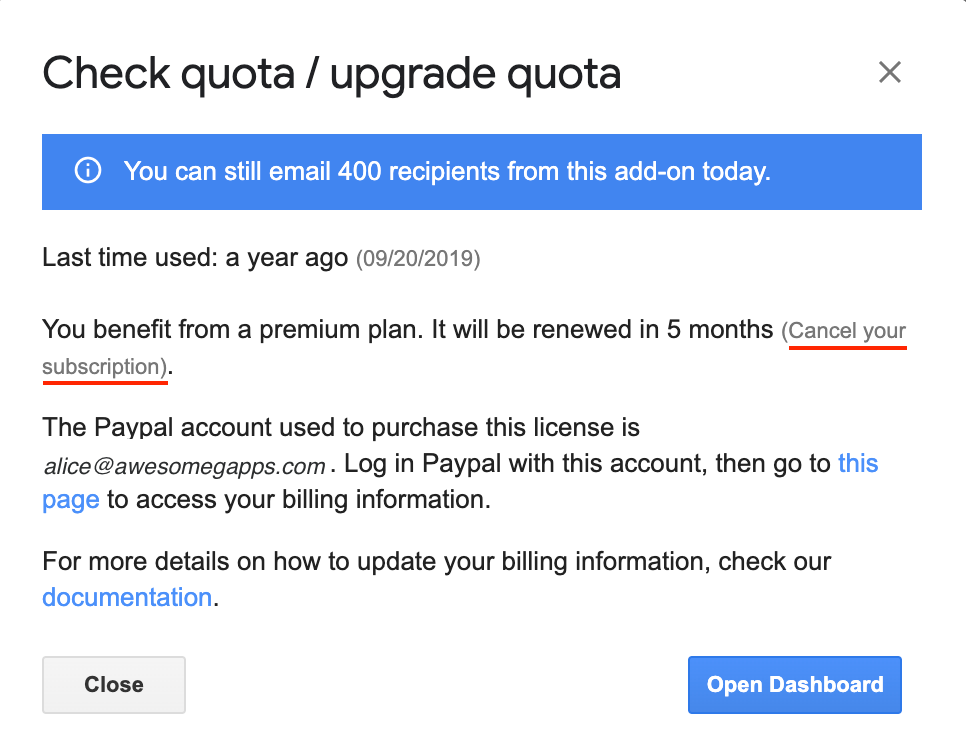Click the (09/20/2019) date text
Screen dimensions: 966x754
[418, 260]
